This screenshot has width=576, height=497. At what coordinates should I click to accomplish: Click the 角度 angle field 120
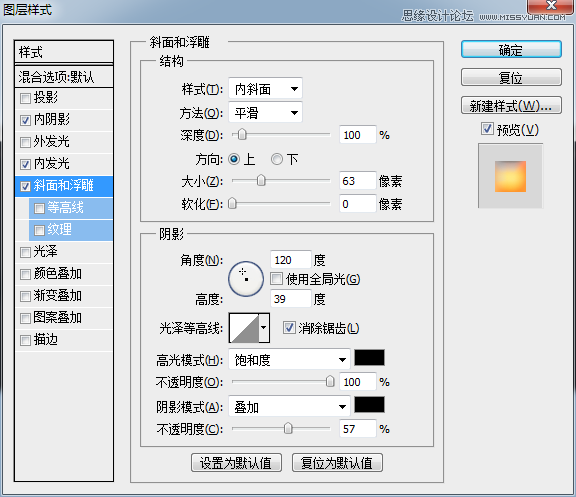point(291,260)
